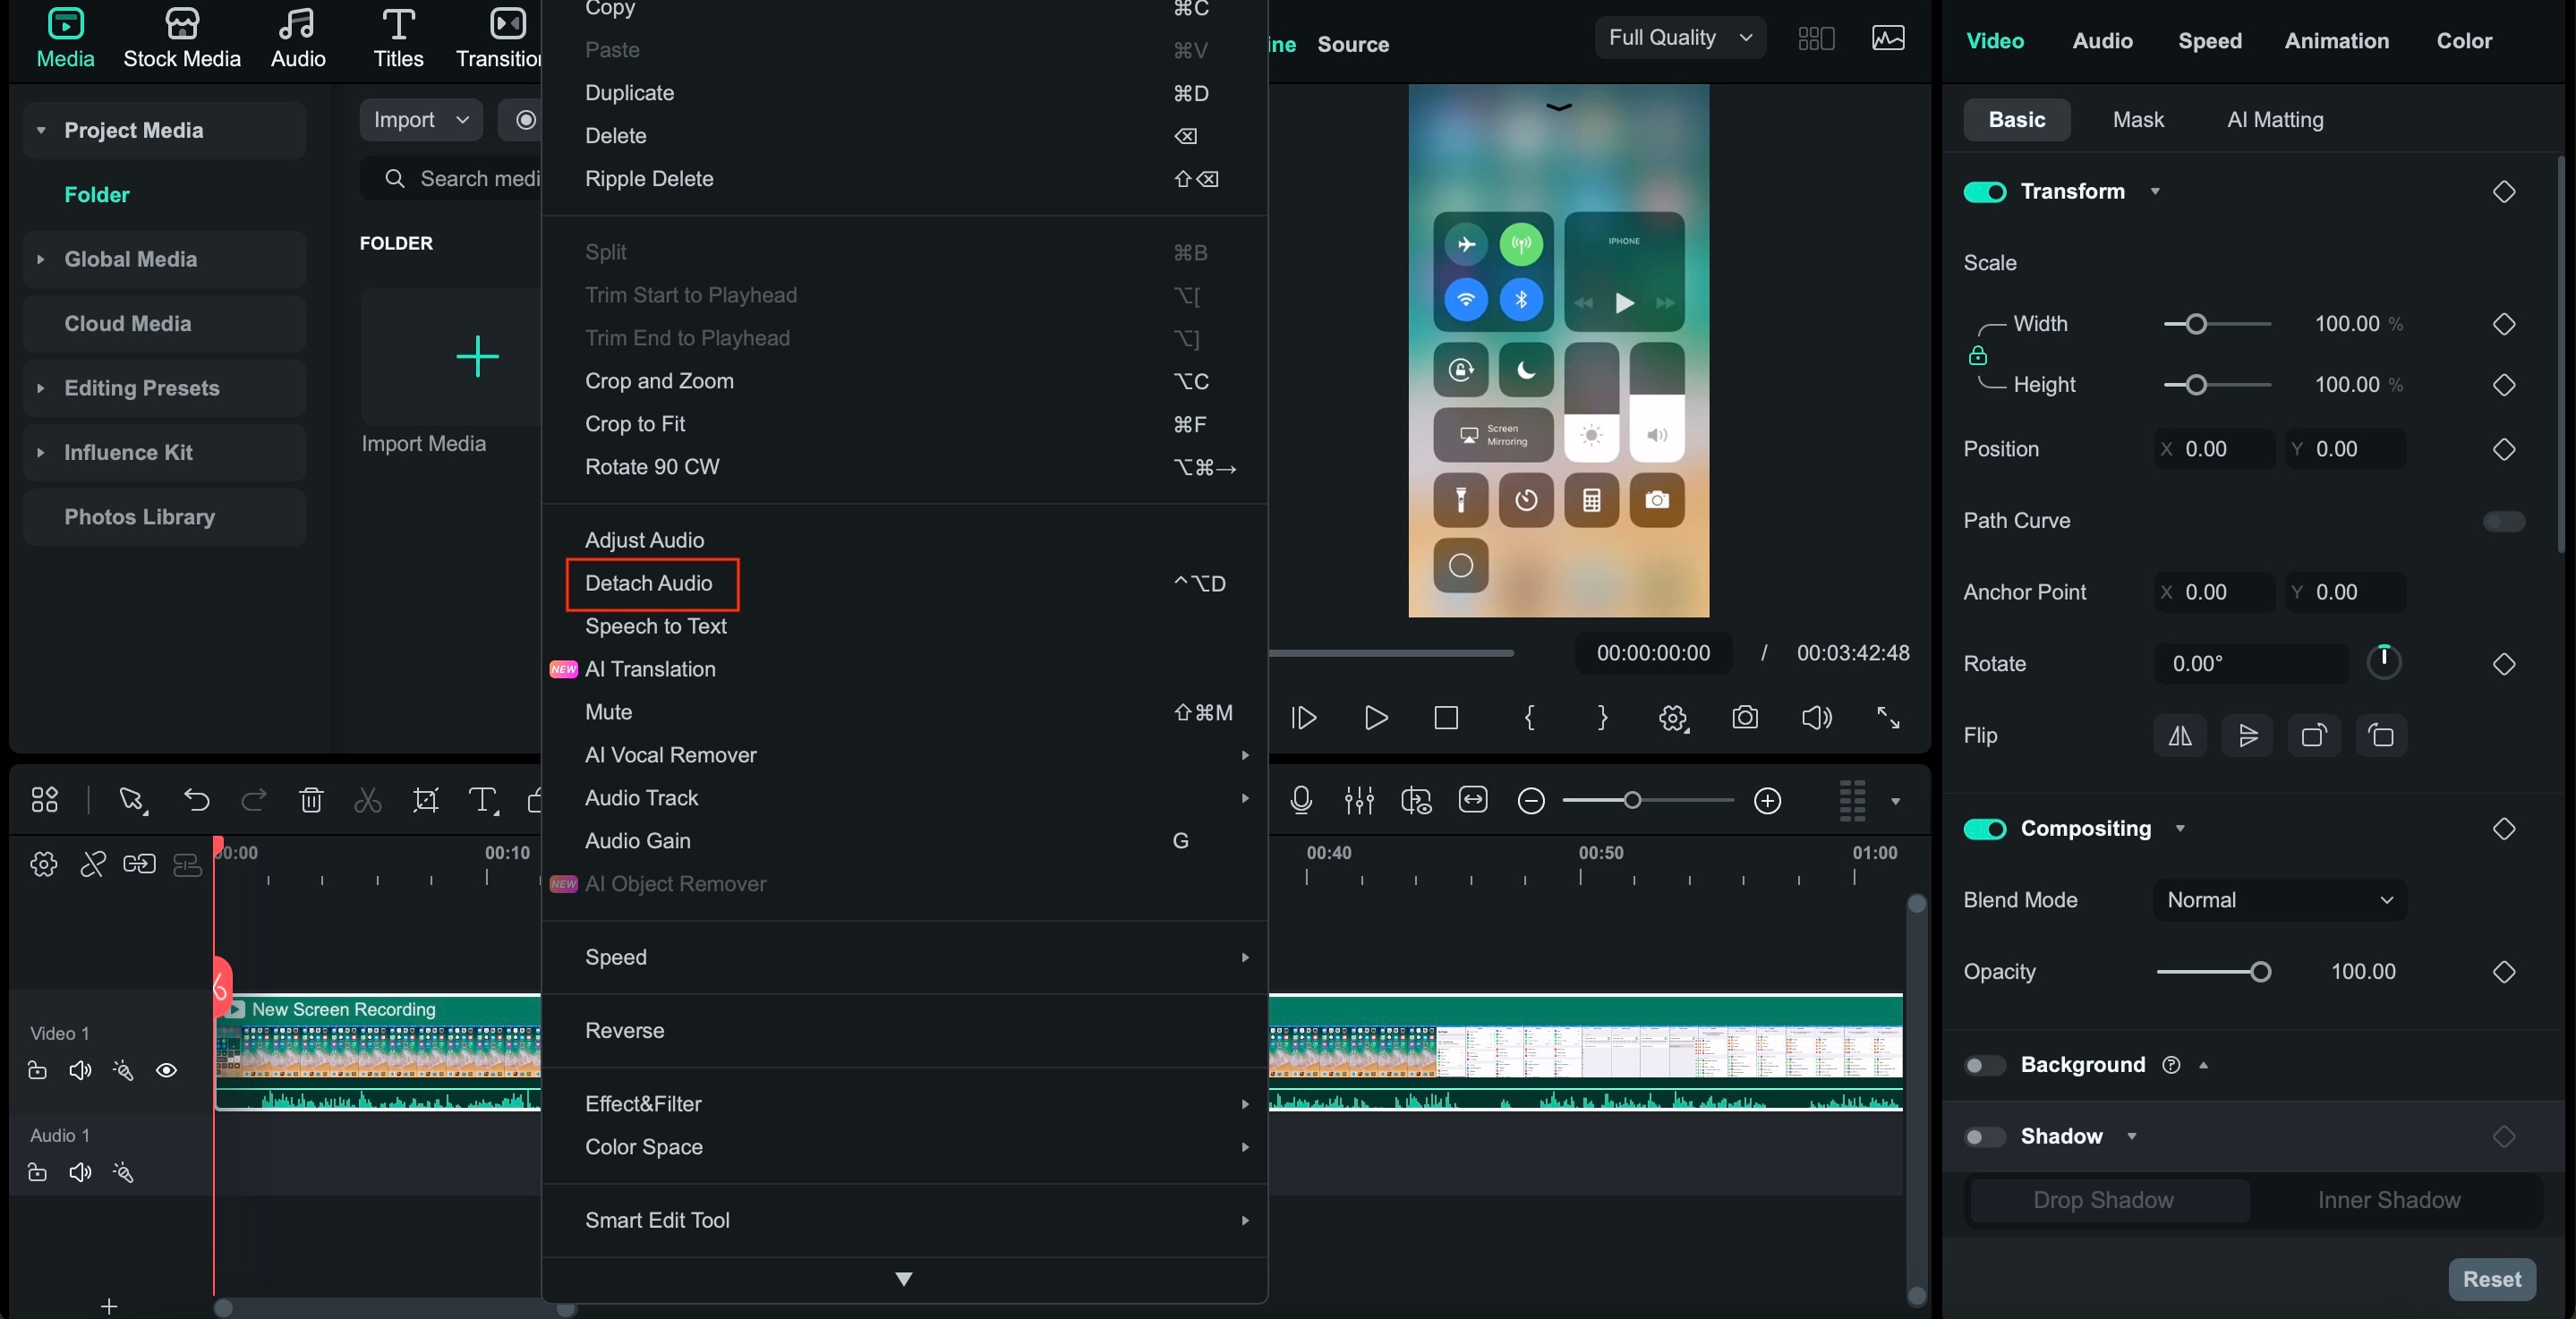Enable the Compositing toggle
This screenshot has height=1319, width=2576.
(x=1985, y=829)
